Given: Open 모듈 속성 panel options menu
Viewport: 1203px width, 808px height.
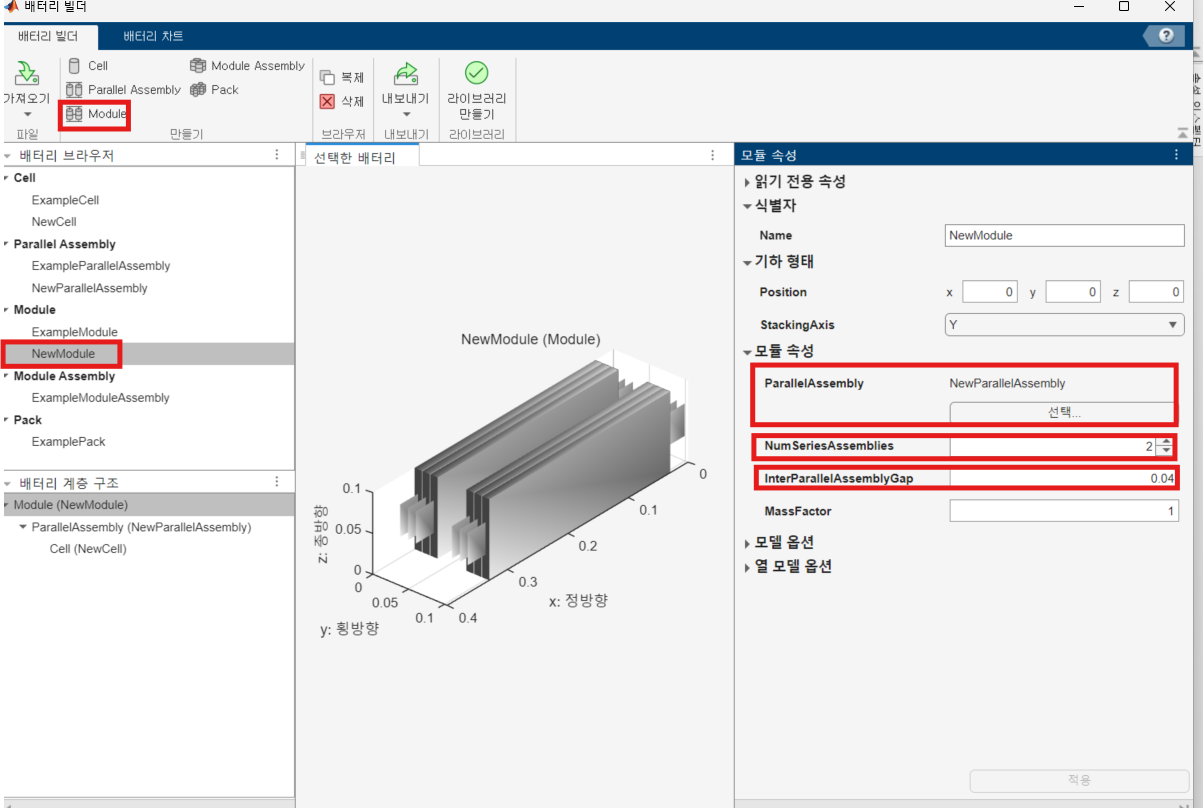Looking at the screenshot, I should point(1177,155).
